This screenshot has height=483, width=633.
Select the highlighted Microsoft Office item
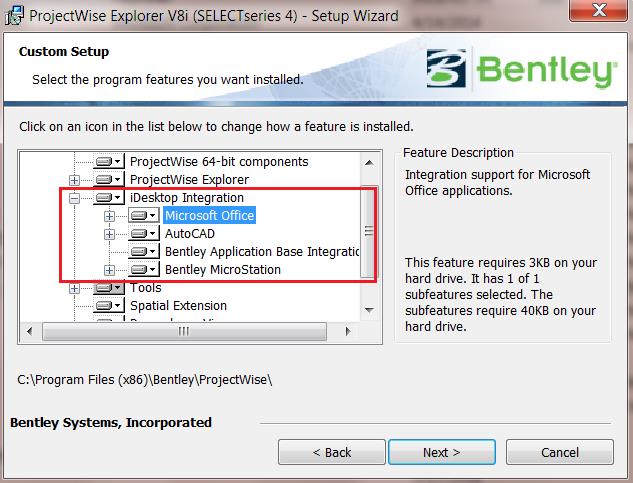[210, 216]
